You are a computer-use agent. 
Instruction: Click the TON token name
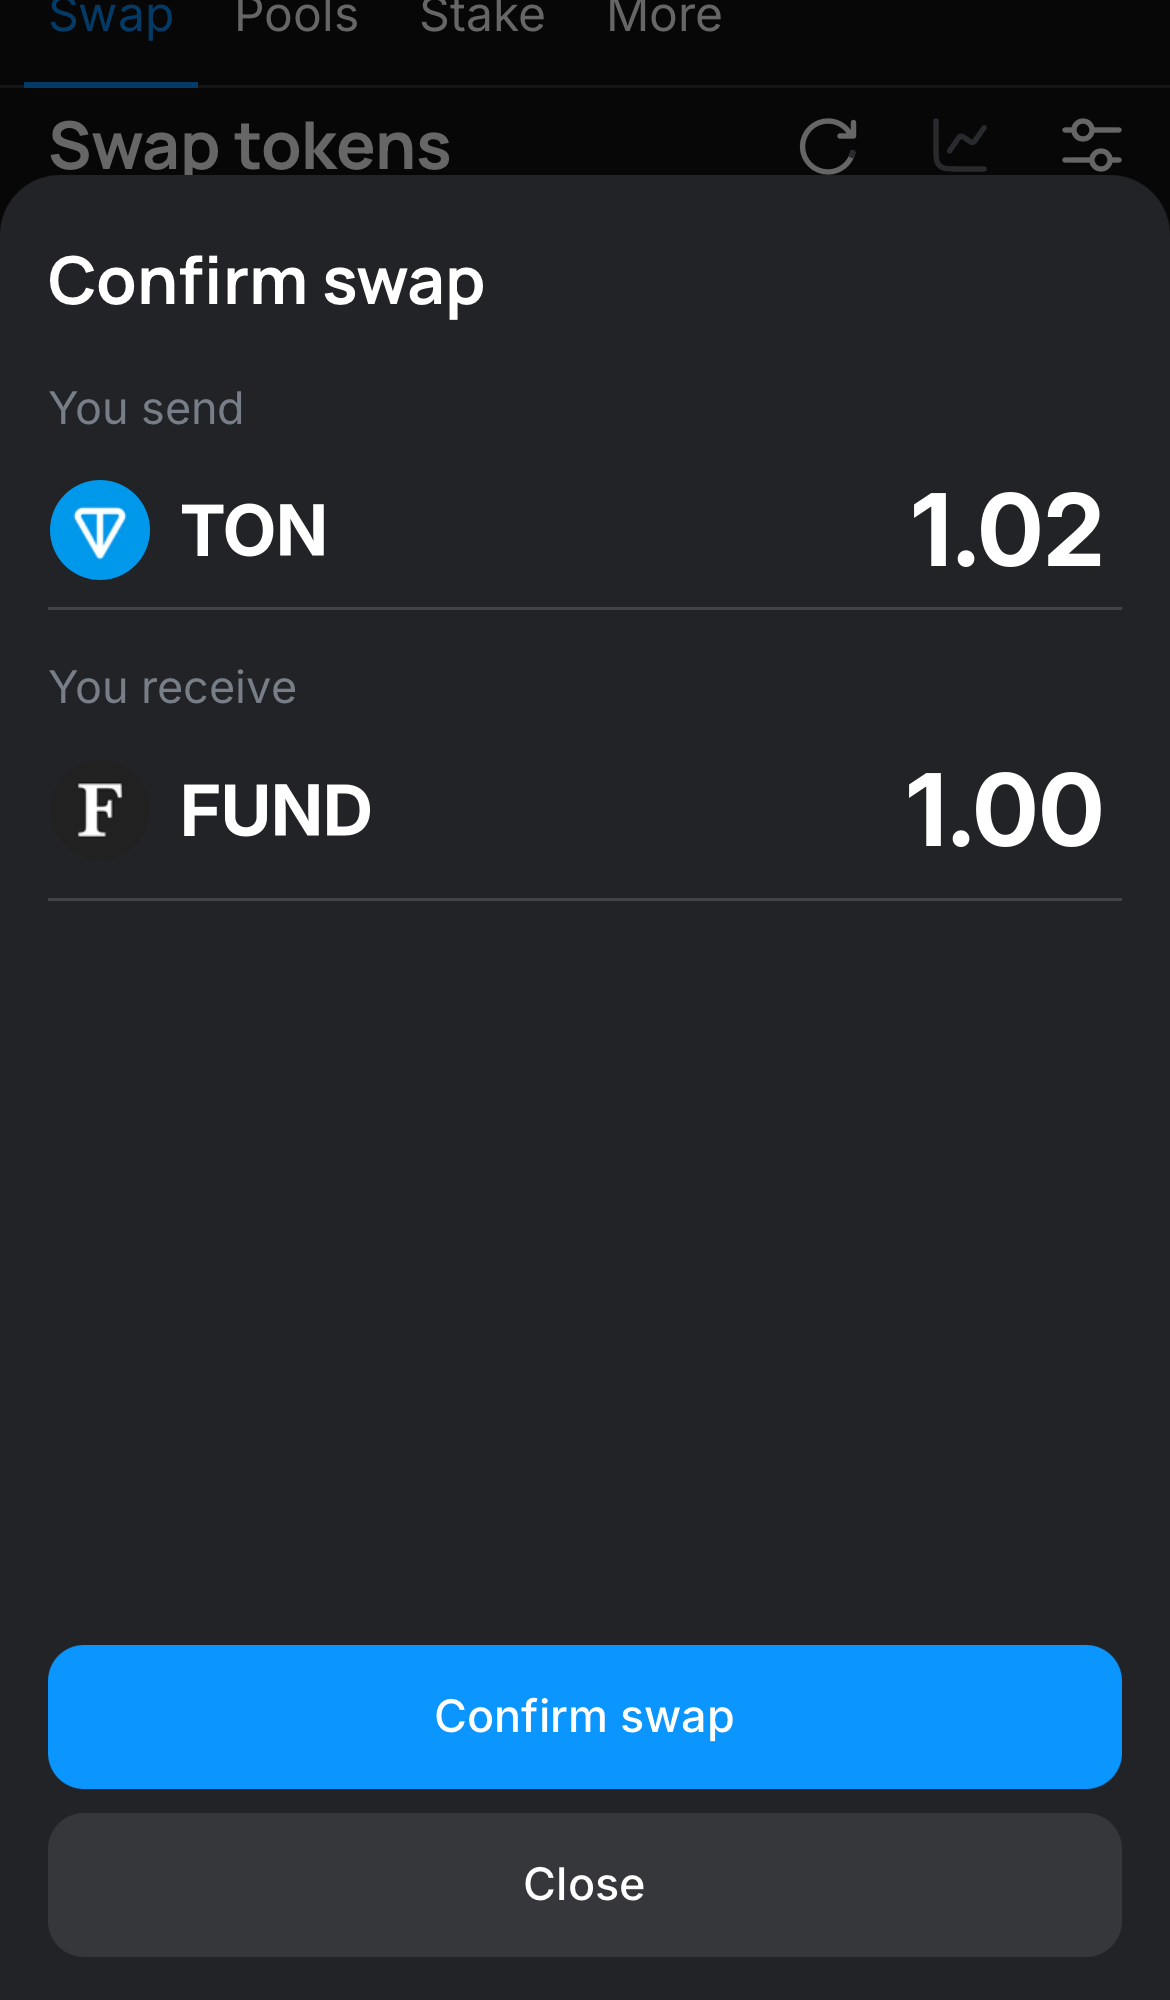254,530
